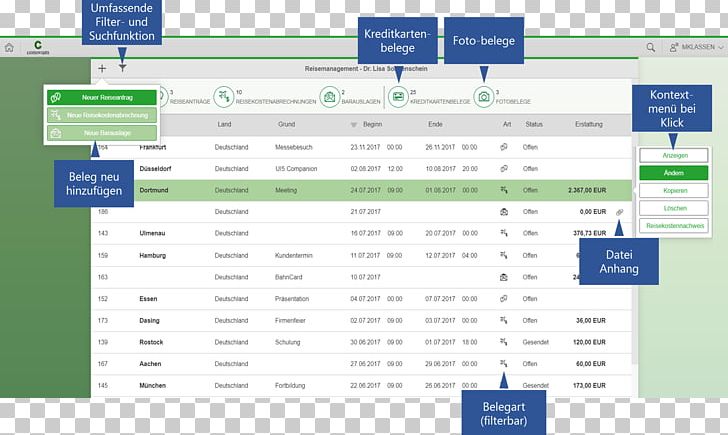Select Neue Barauslage from add menu
Viewport: 728px width, 435px height.
(x=101, y=132)
